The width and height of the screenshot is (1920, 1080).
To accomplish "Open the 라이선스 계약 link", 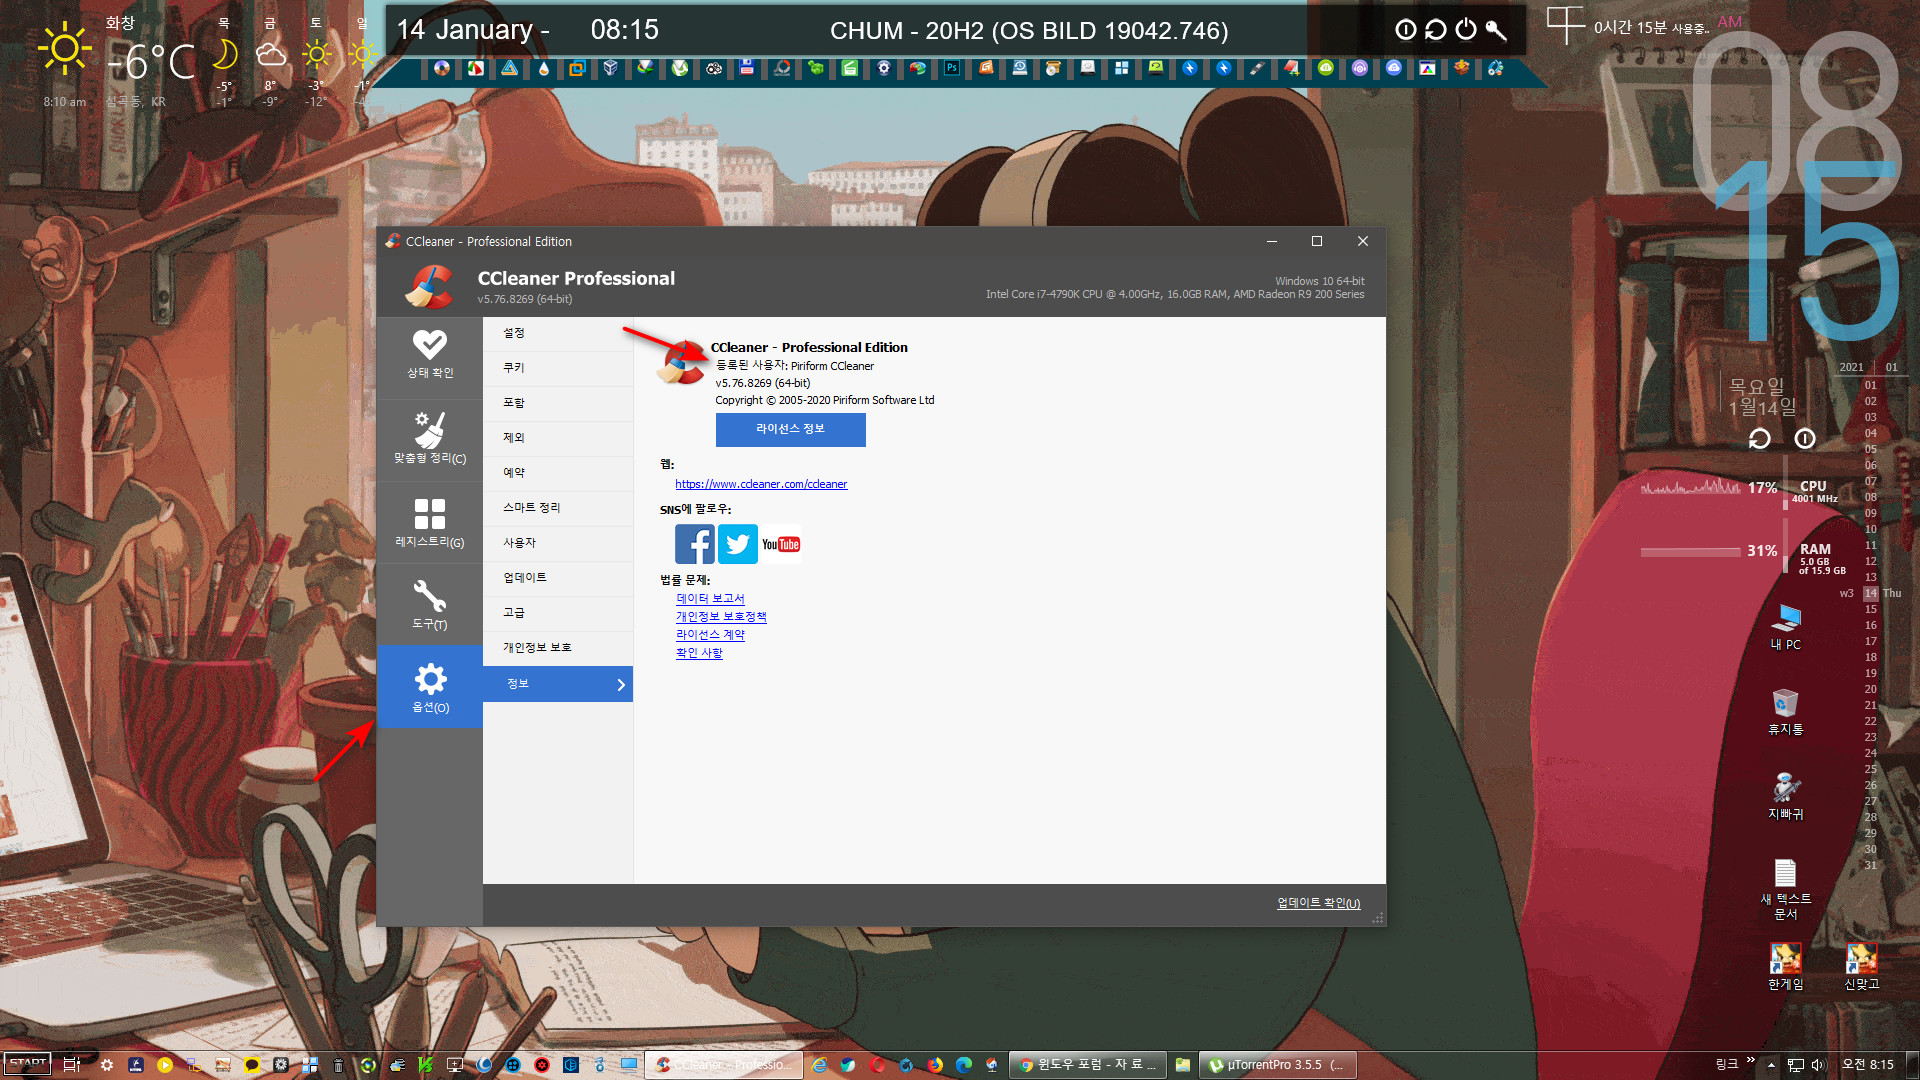I will (710, 635).
